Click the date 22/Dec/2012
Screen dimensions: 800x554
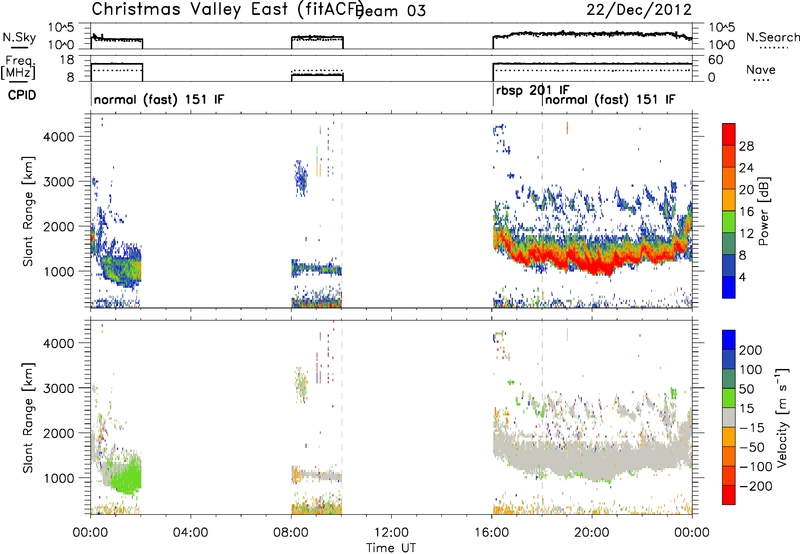[639, 10]
